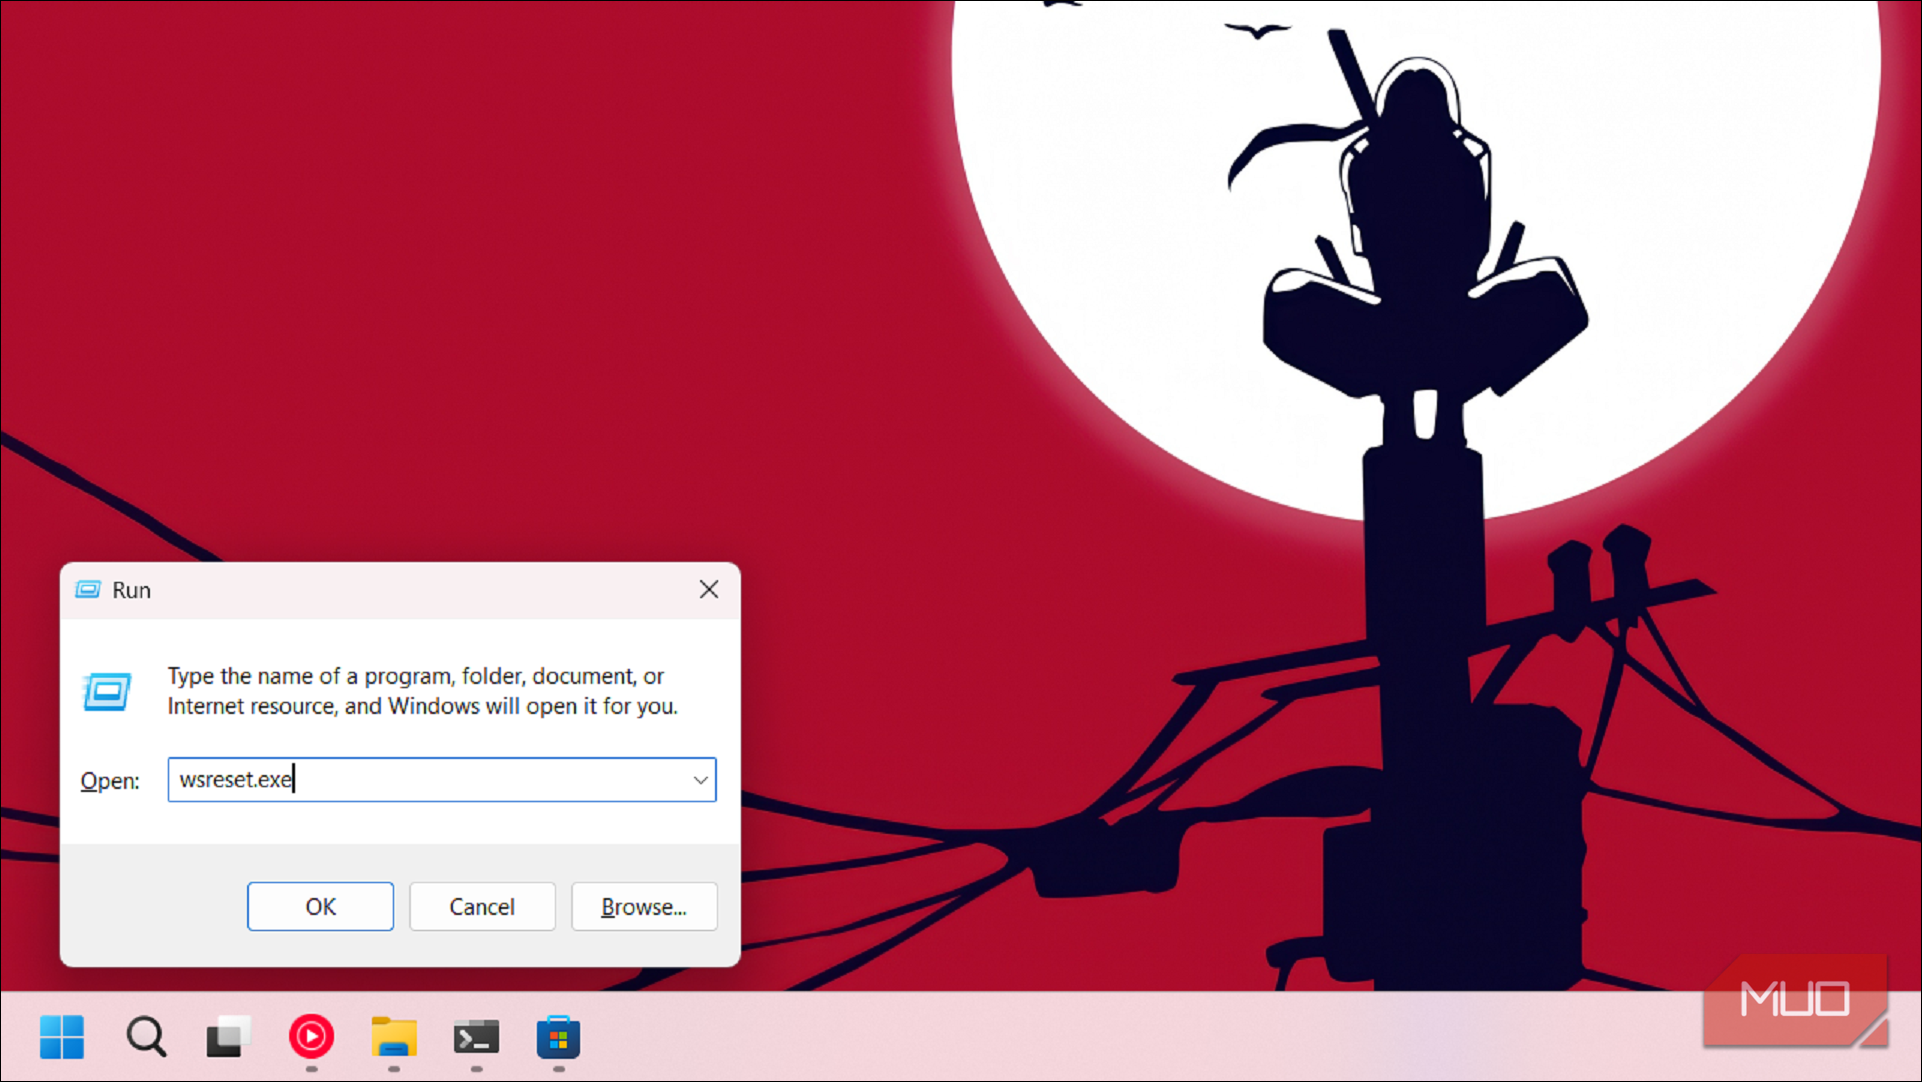Click the large Run icon beside the description
The width and height of the screenshot is (1922, 1082).
107,691
